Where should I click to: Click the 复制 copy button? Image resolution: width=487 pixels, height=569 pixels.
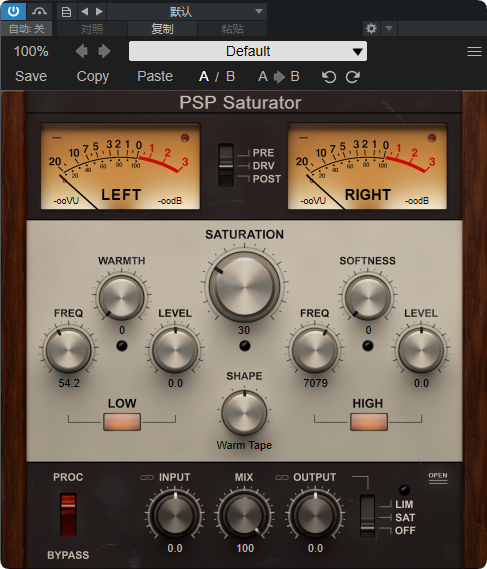pos(162,29)
